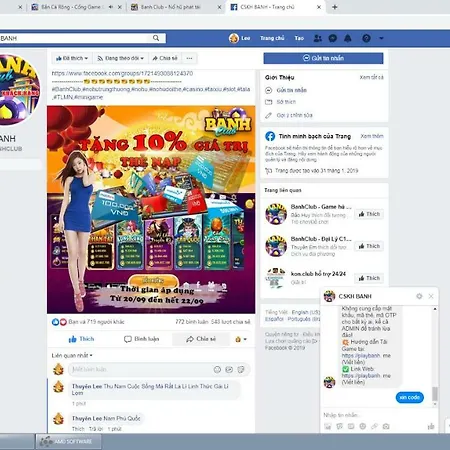
Task: Open AMD Software taskbar item
Action: tap(69, 442)
